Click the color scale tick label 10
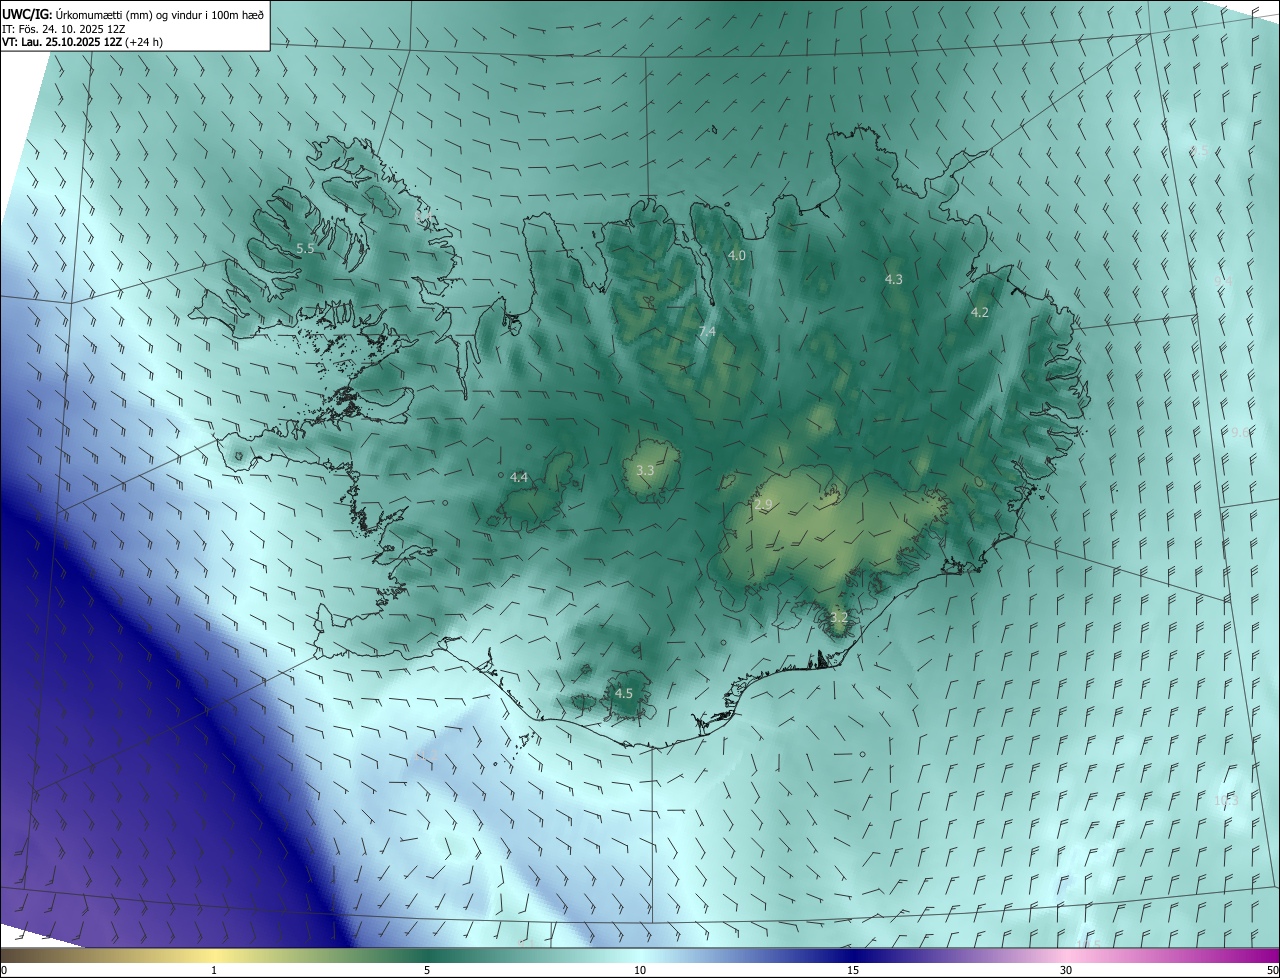Viewport: 1280px width, 978px height. 640,971
